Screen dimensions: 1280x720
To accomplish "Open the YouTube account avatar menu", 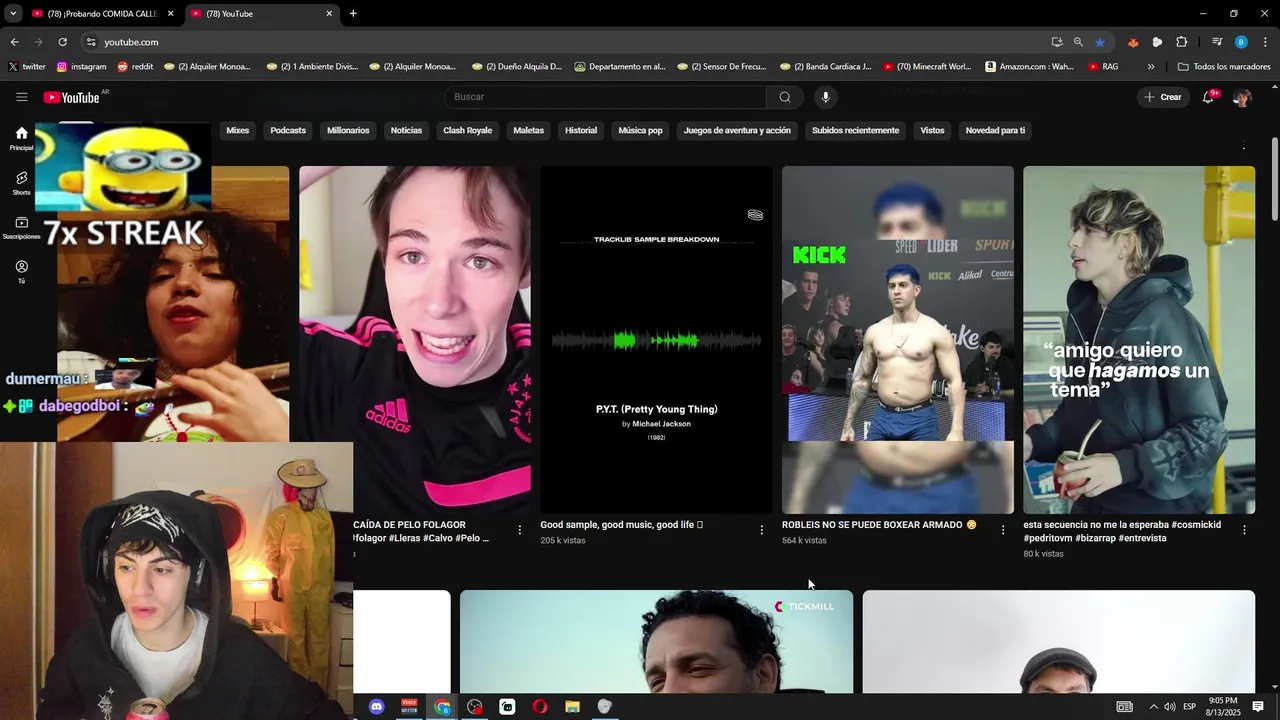I will (1242, 97).
